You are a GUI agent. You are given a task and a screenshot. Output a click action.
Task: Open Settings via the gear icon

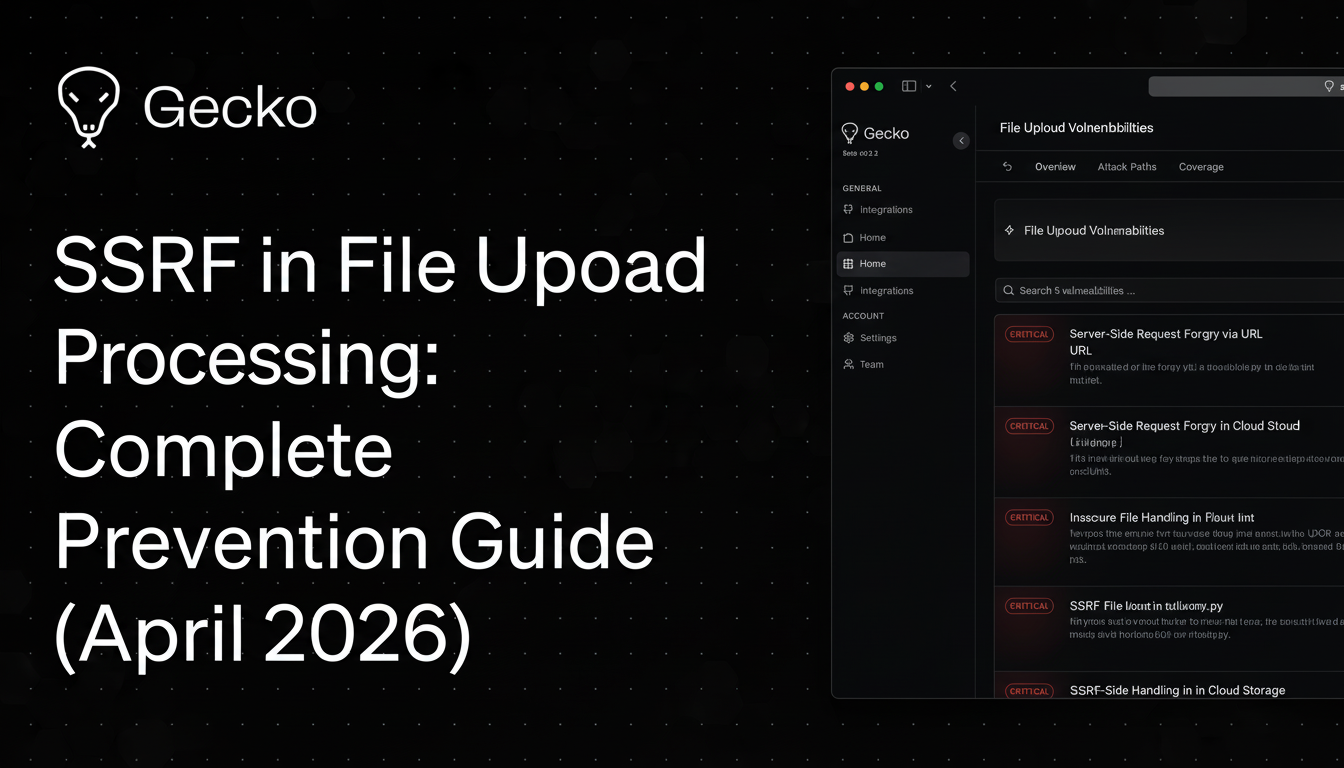(x=849, y=338)
